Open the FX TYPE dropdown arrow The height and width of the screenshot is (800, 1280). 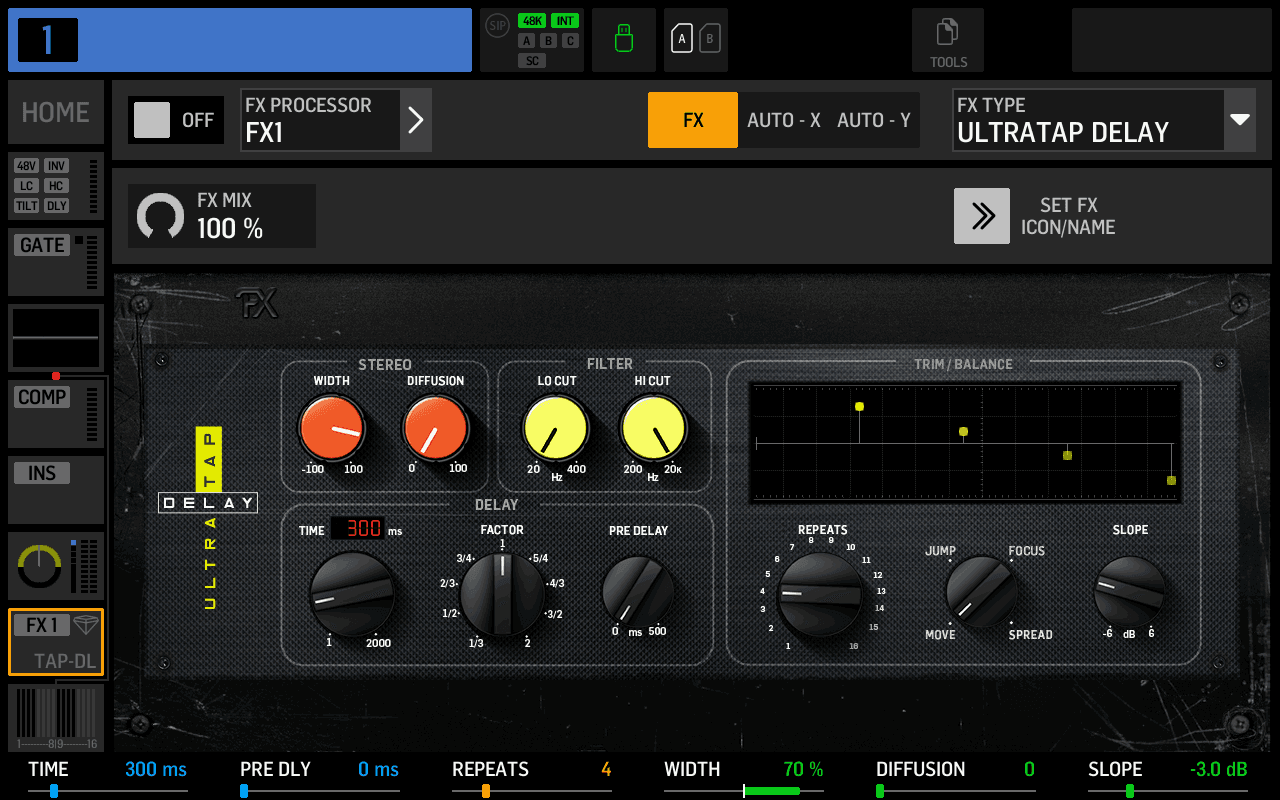coord(1240,120)
